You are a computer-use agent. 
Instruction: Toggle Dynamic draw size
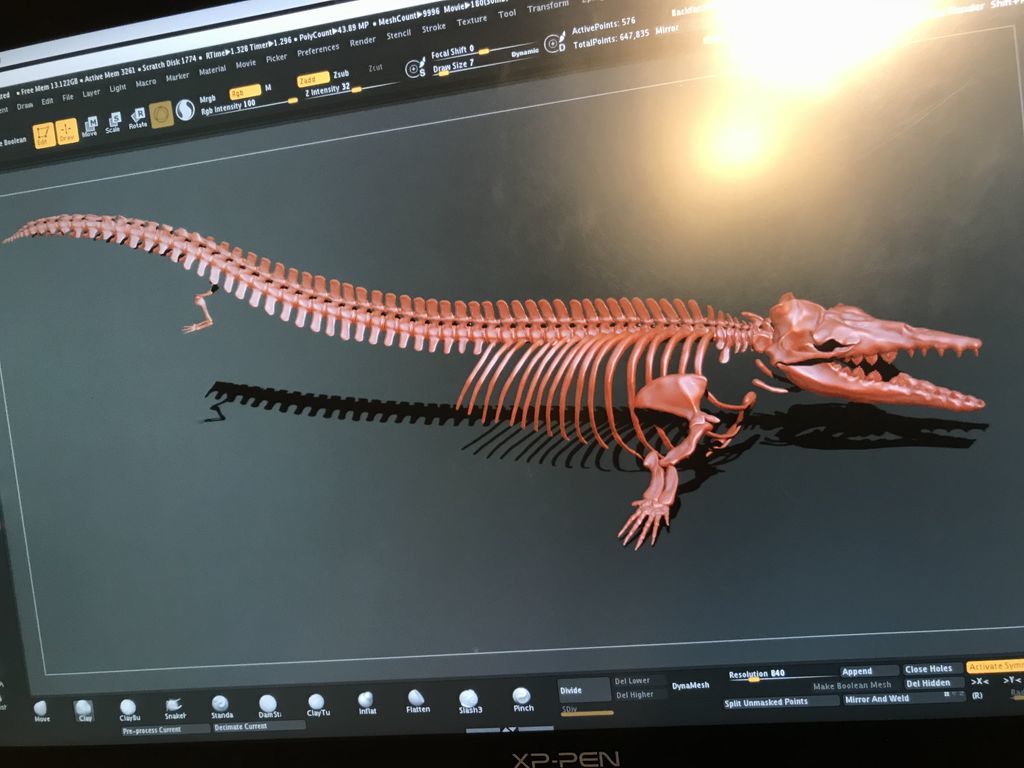[524, 52]
